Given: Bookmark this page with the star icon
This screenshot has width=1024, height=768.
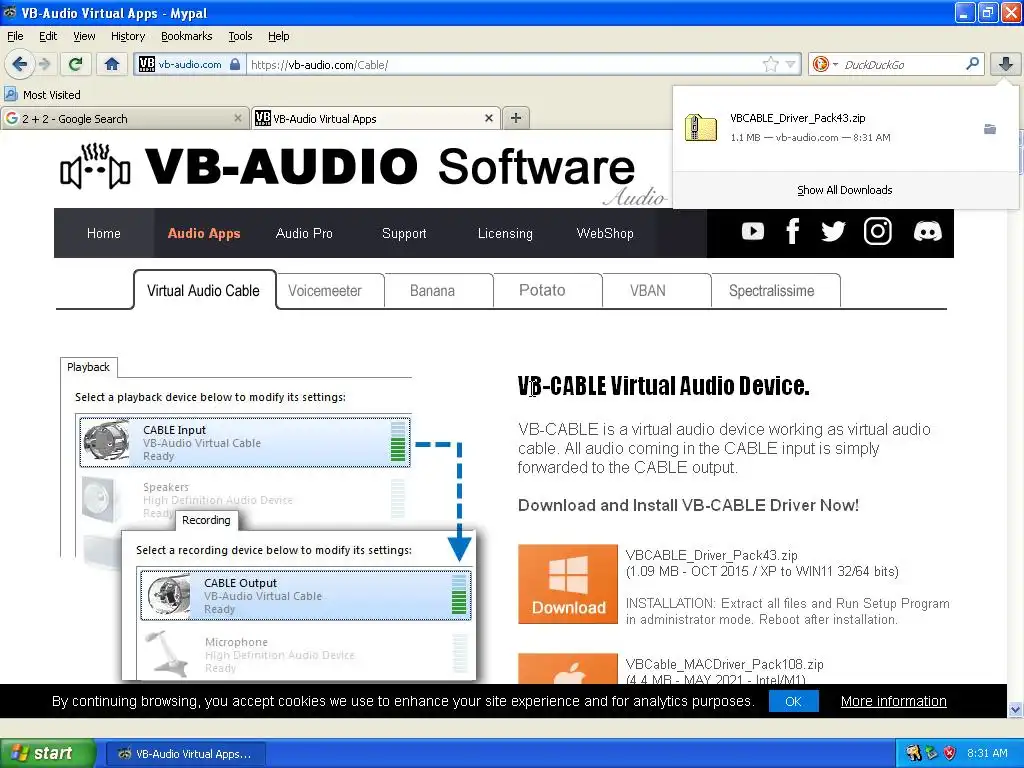Looking at the screenshot, I should pos(771,64).
